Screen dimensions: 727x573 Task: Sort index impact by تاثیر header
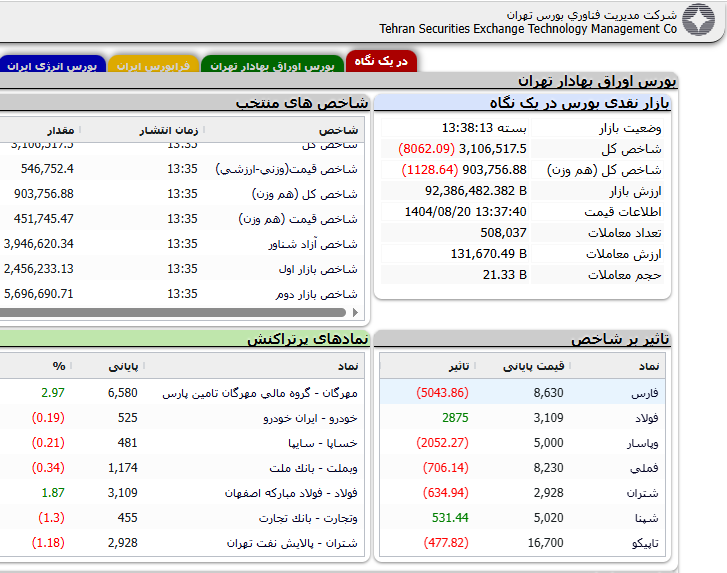(x=459, y=366)
